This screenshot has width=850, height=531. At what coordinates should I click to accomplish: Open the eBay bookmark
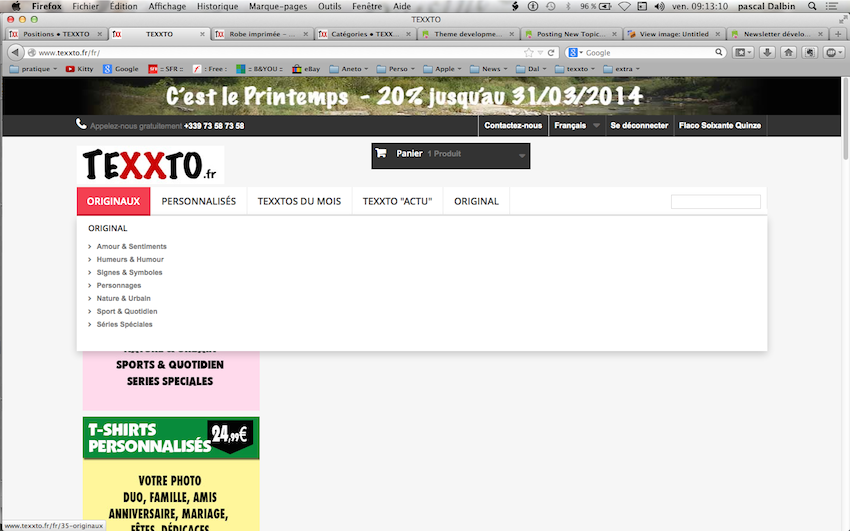pyautogui.click(x=306, y=69)
